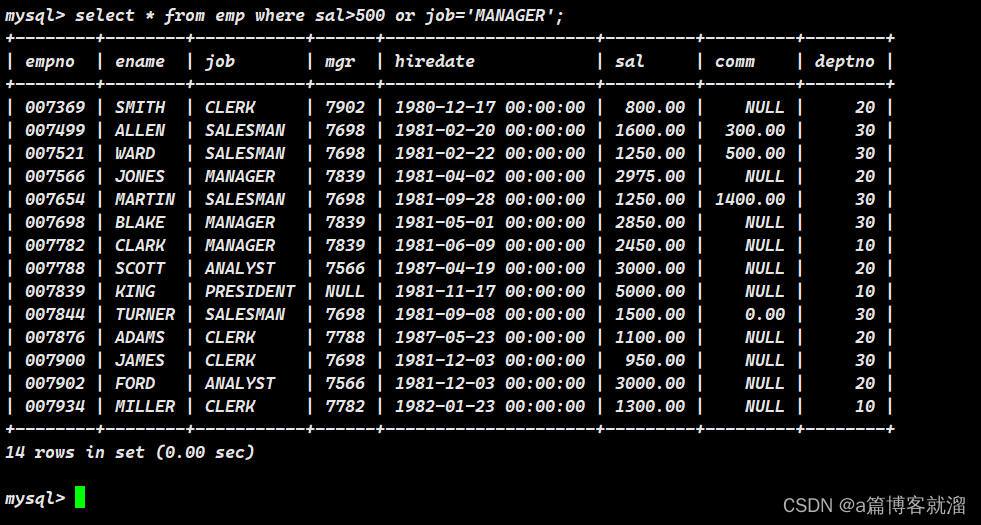Viewport: 981px width, 525px height.
Task: Click the '14 rows in set (0.00 sec)' message
Action: pyautogui.click(x=130, y=452)
